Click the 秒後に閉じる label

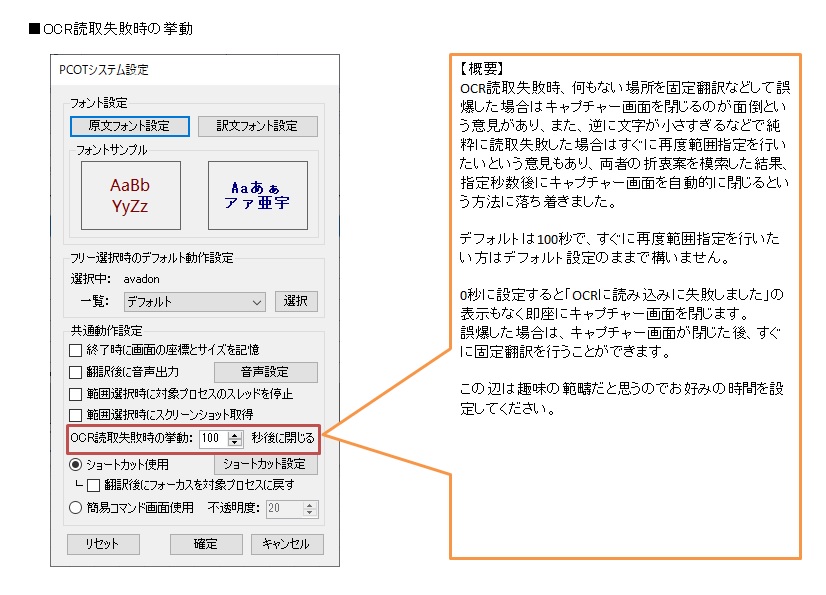tap(283, 438)
